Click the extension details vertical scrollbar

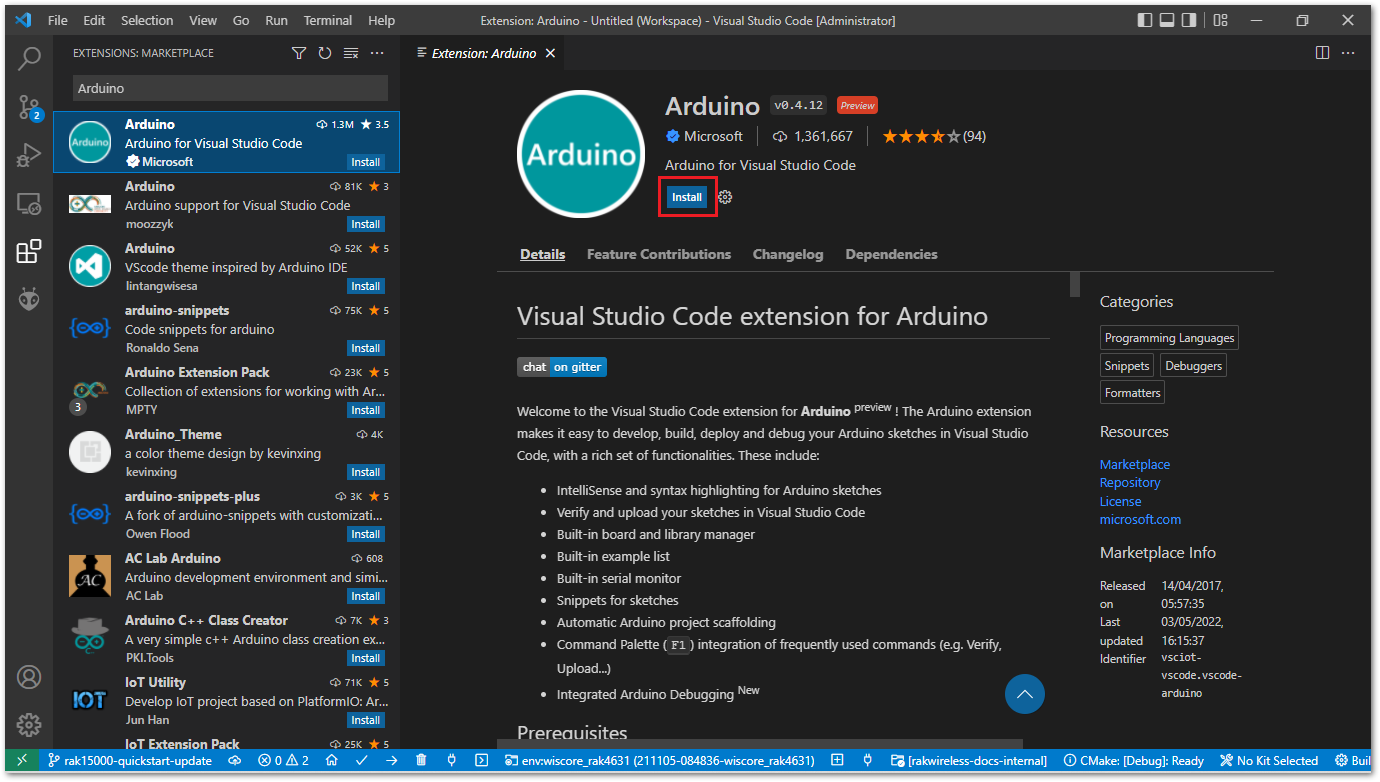1075,284
